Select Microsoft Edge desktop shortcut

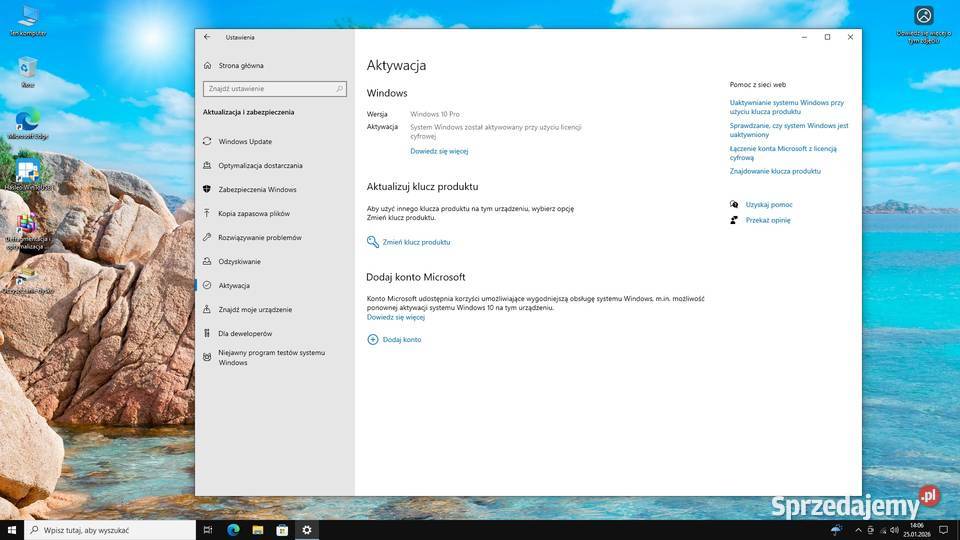pyautogui.click(x=28, y=124)
